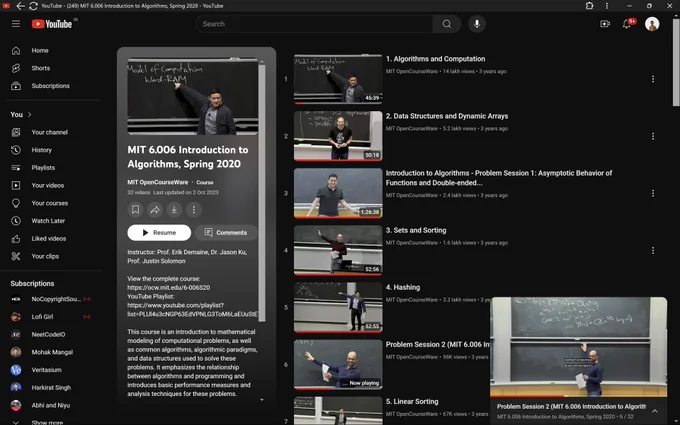Image resolution: width=680 pixels, height=425 pixels.
Task: Click the browser back arrow
Action: tap(20, 6)
